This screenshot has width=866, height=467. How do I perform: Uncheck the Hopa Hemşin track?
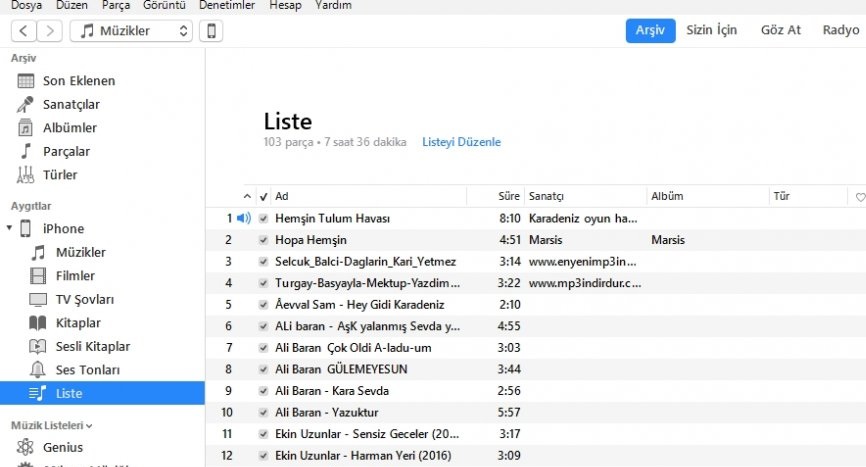click(263, 240)
